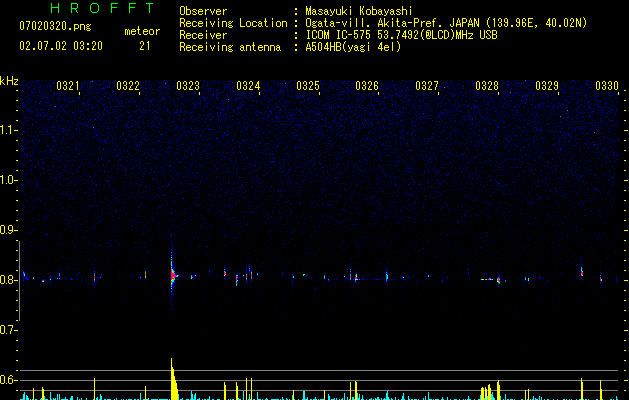The image size is (629, 400).
Task: Click the 0326 time marker
Action: point(367,85)
